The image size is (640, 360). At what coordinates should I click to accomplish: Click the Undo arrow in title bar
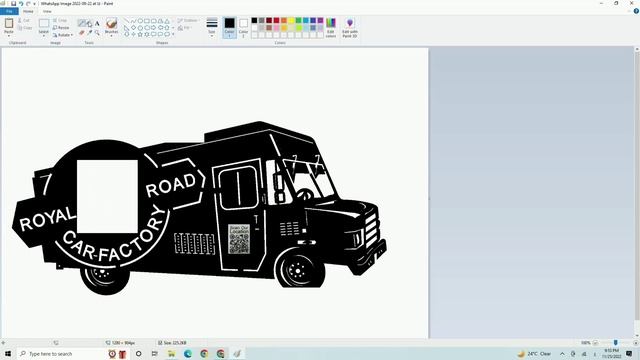(x=21, y=4)
